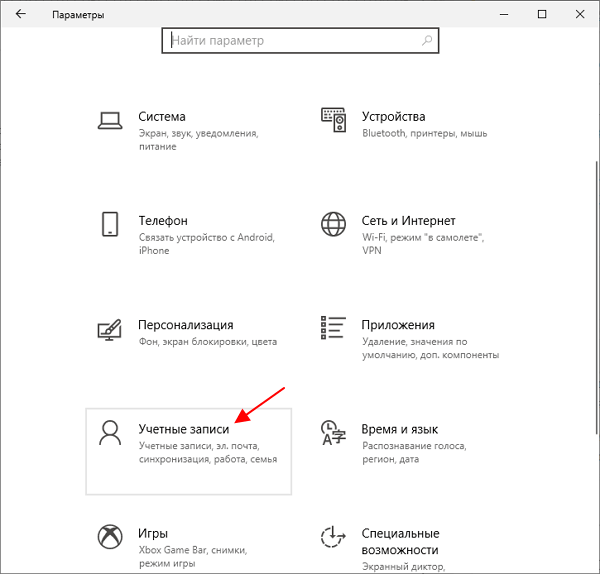
Task: Open Специальные возможности category
Action: pyautogui.click(x=400, y=541)
